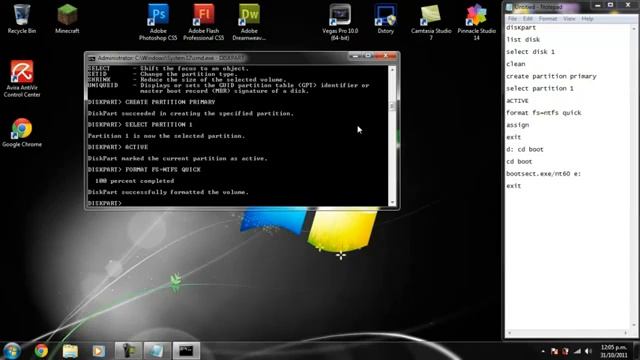Click the "assign" line in Notepad
The height and width of the screenshot is (360, 640).
click(518, 125)
